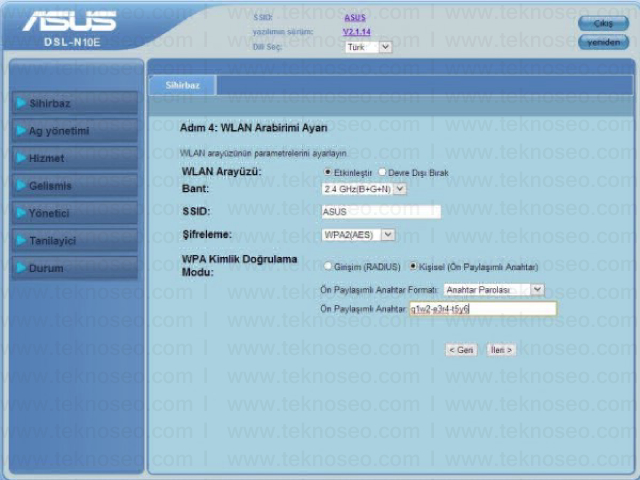Open the ASUS SSID link
The width and height of the screenshot is (640, 480).
(x=355, y=18)
